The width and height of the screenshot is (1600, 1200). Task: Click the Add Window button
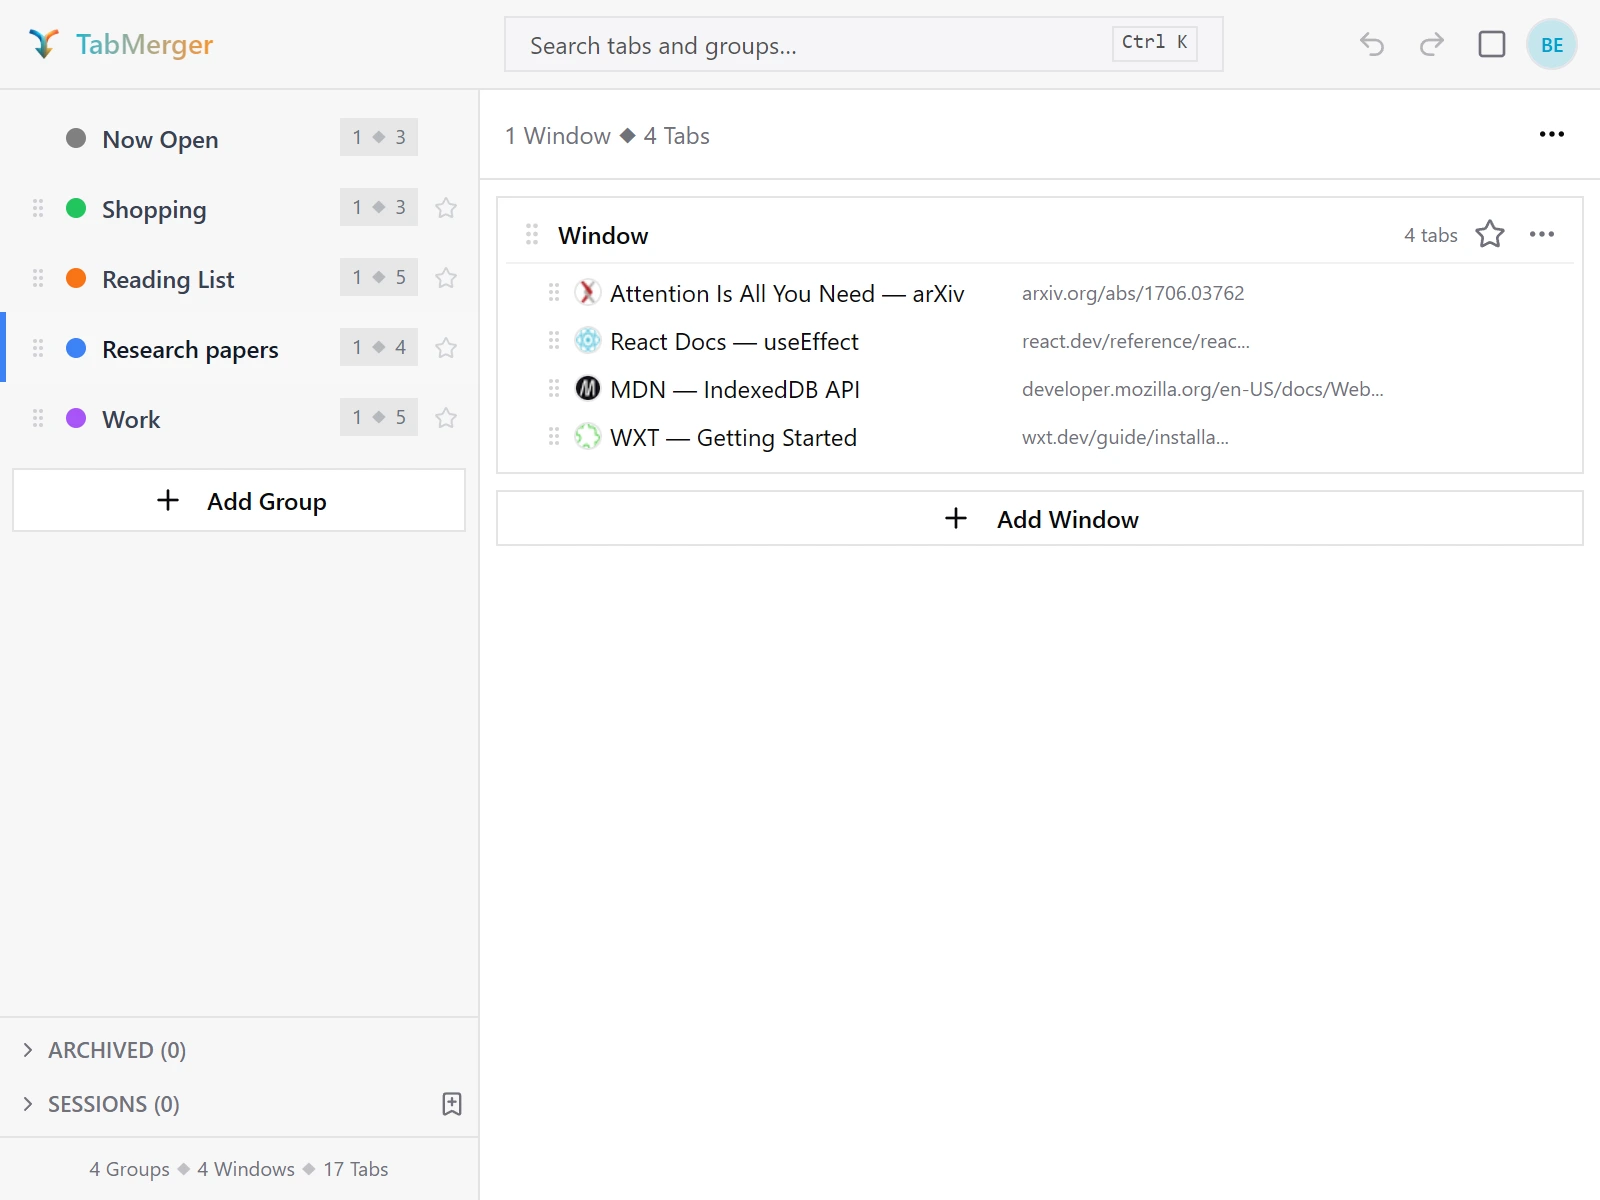(1040, 518)
